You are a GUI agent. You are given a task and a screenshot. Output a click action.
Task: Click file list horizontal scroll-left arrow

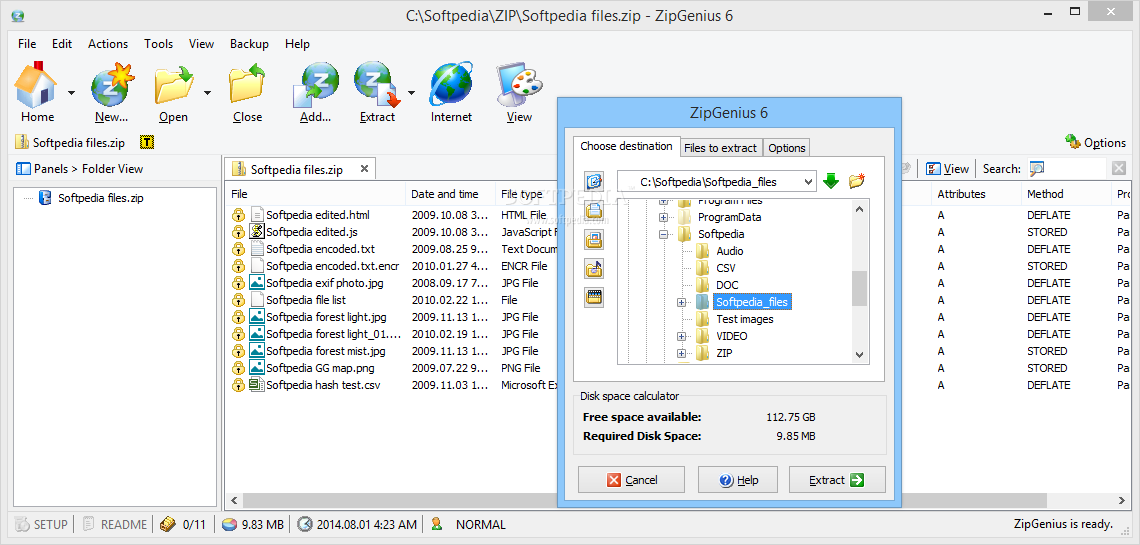(233, 501)
